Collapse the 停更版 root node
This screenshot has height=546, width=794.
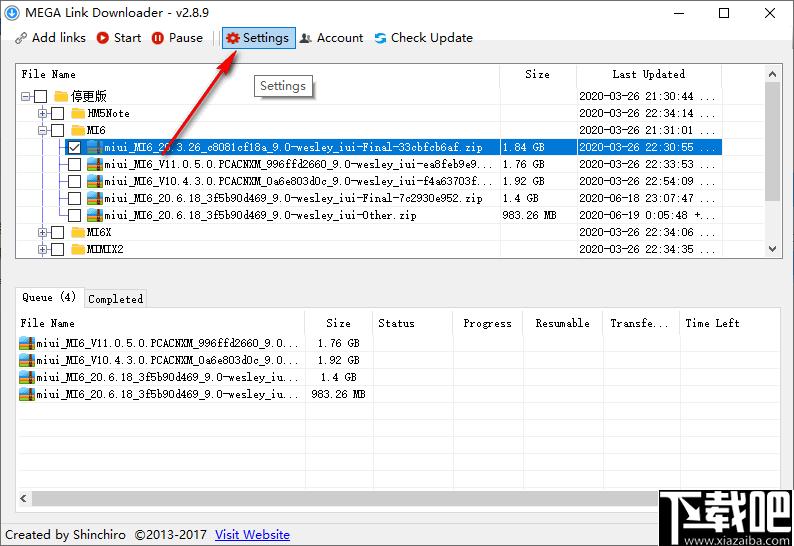[25, 96]
